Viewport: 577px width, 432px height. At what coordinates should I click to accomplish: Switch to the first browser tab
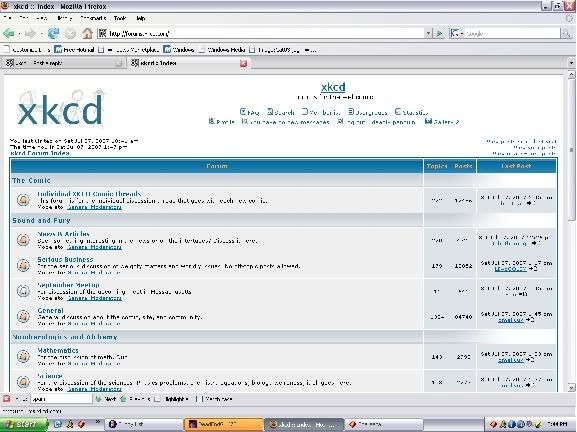pyautogui.click(x=63, y=63)
